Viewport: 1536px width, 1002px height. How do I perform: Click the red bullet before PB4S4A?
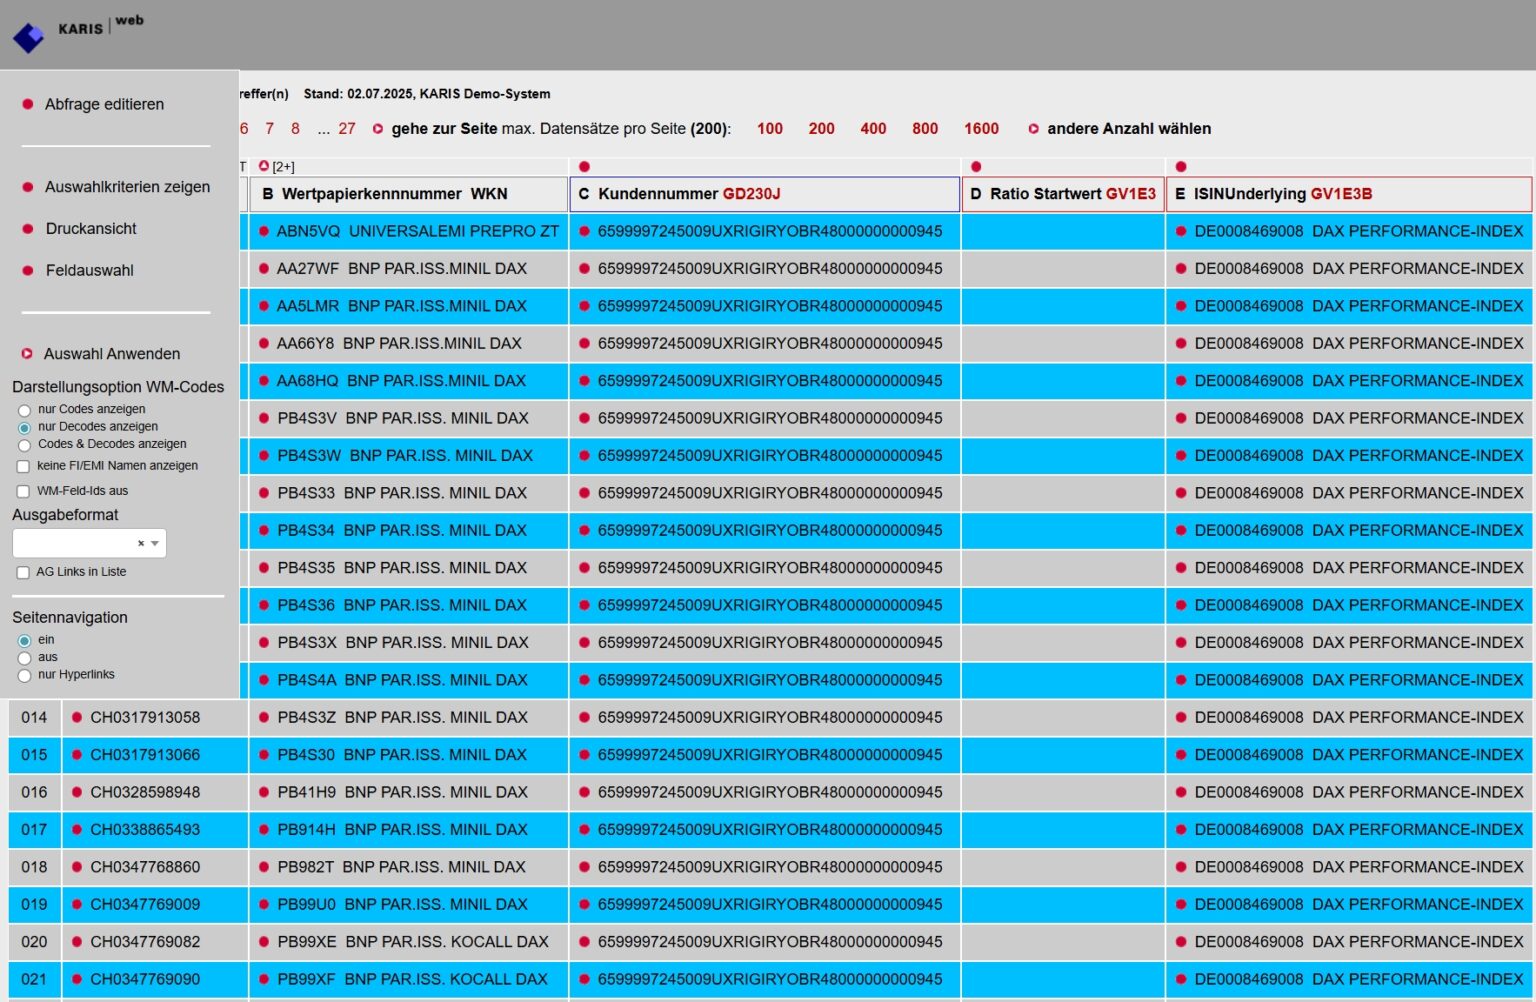264,680
